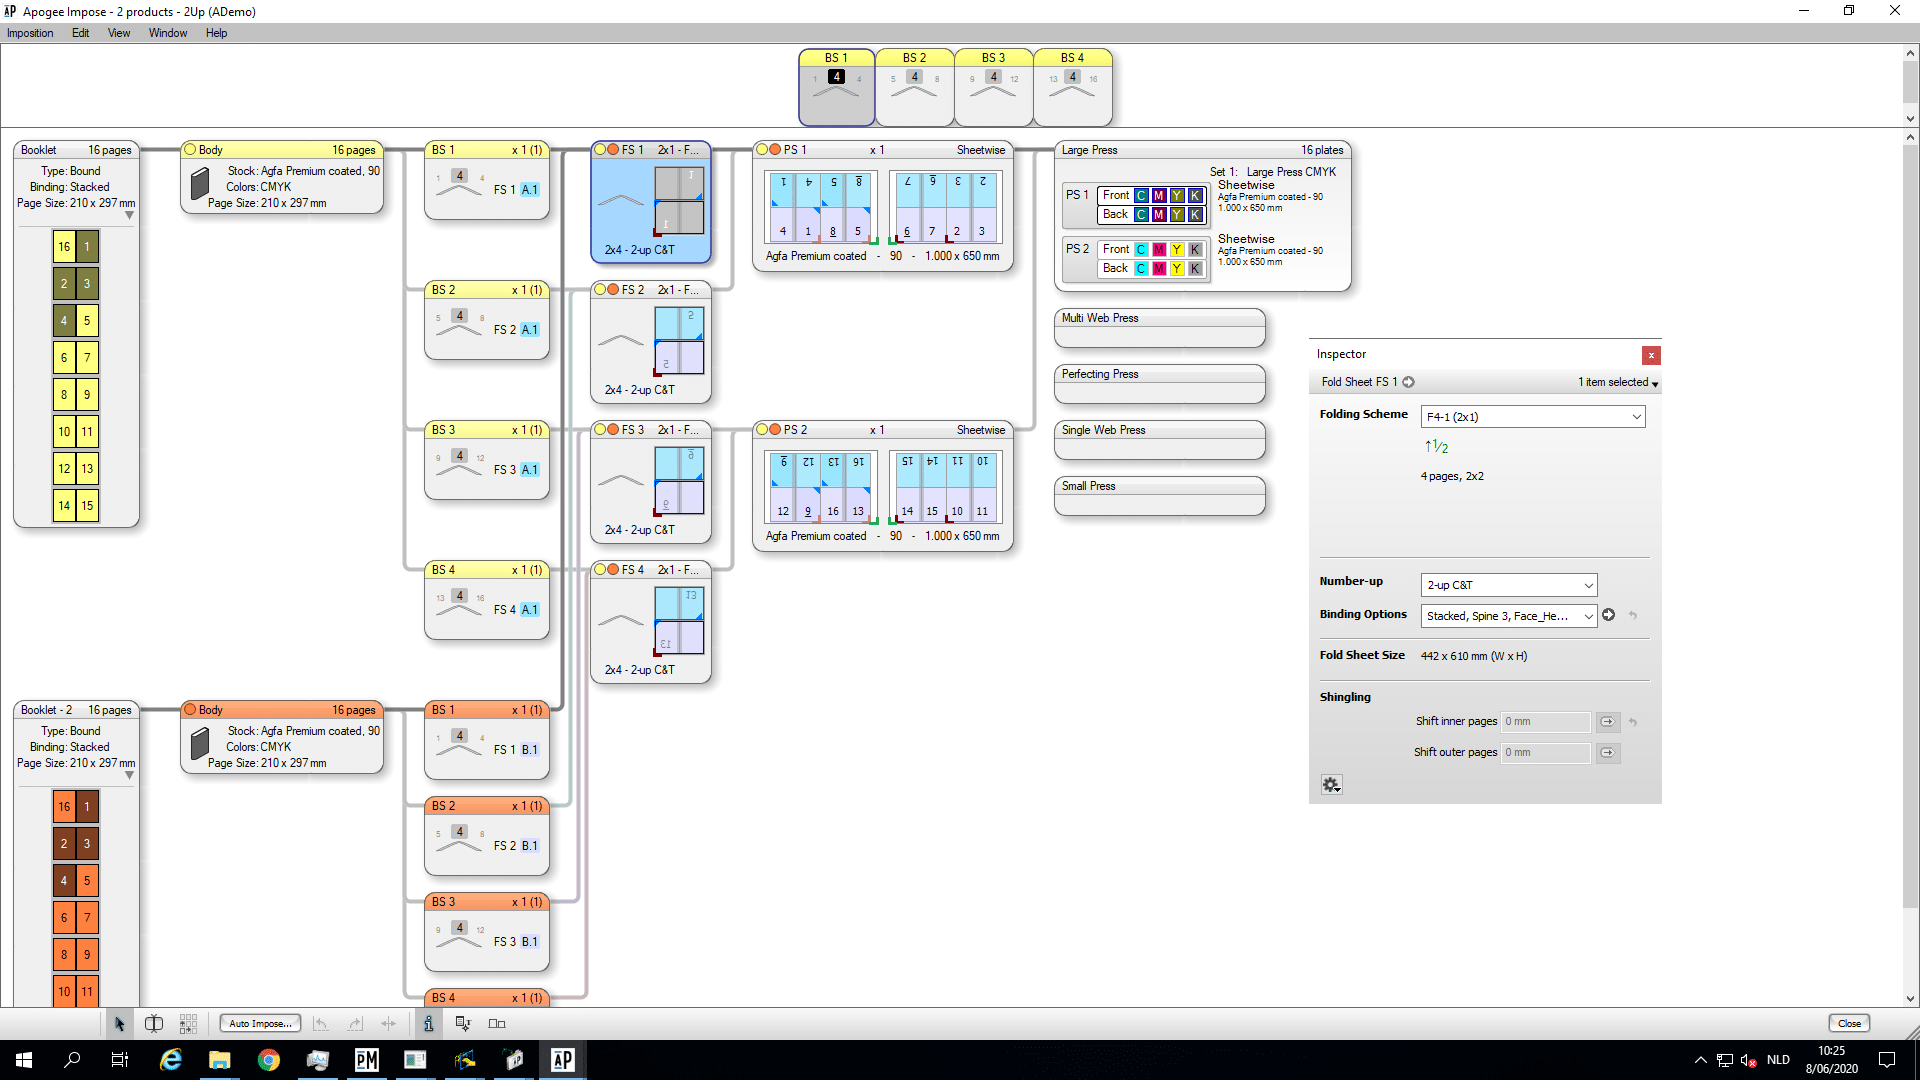Select the FS 3 fold sheet card
This screenshot has width=1920, height=1080.
pos(650,481)
